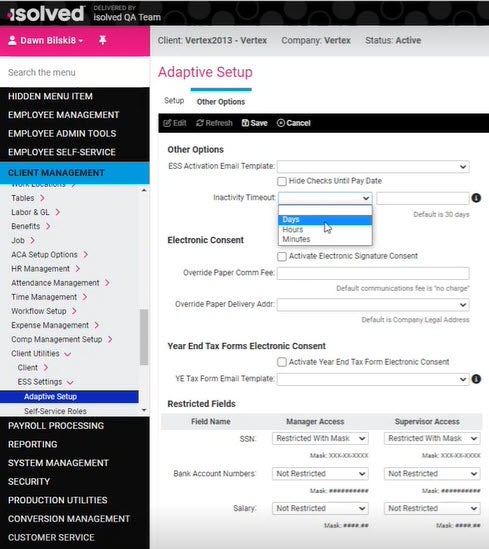This screenshot has height=549, width=489.
Task: Open SSN Manager Access dropdown
Action: pyautogui.click(x=320, y=438)
